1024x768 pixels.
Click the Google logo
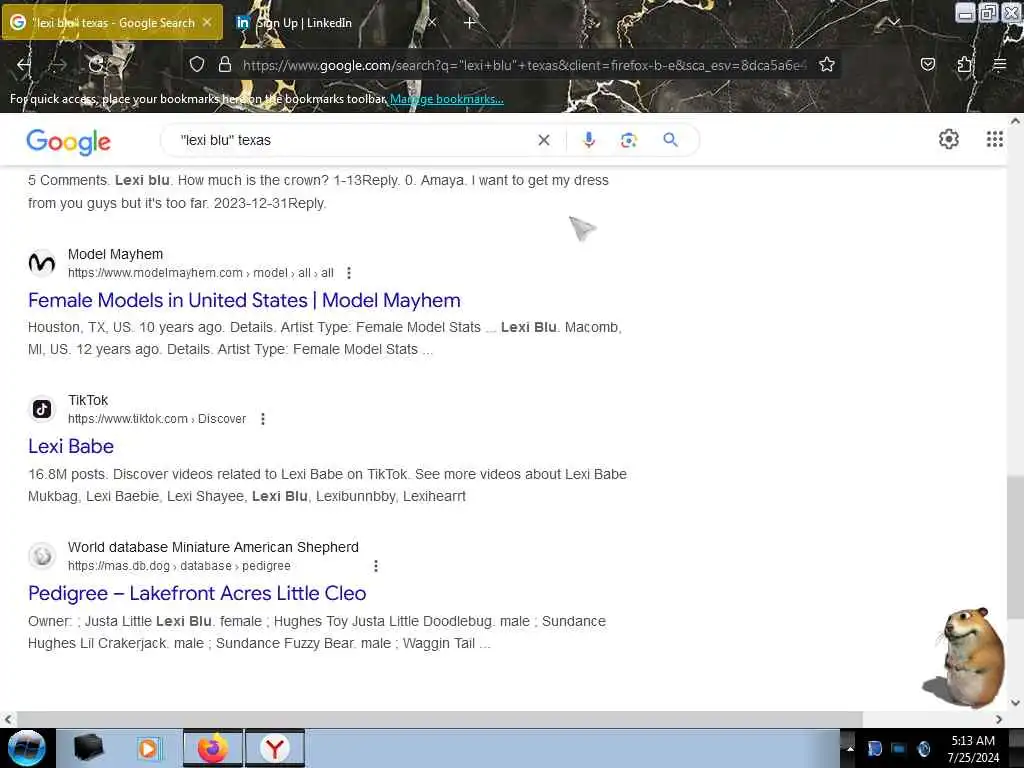pos(69,141)
